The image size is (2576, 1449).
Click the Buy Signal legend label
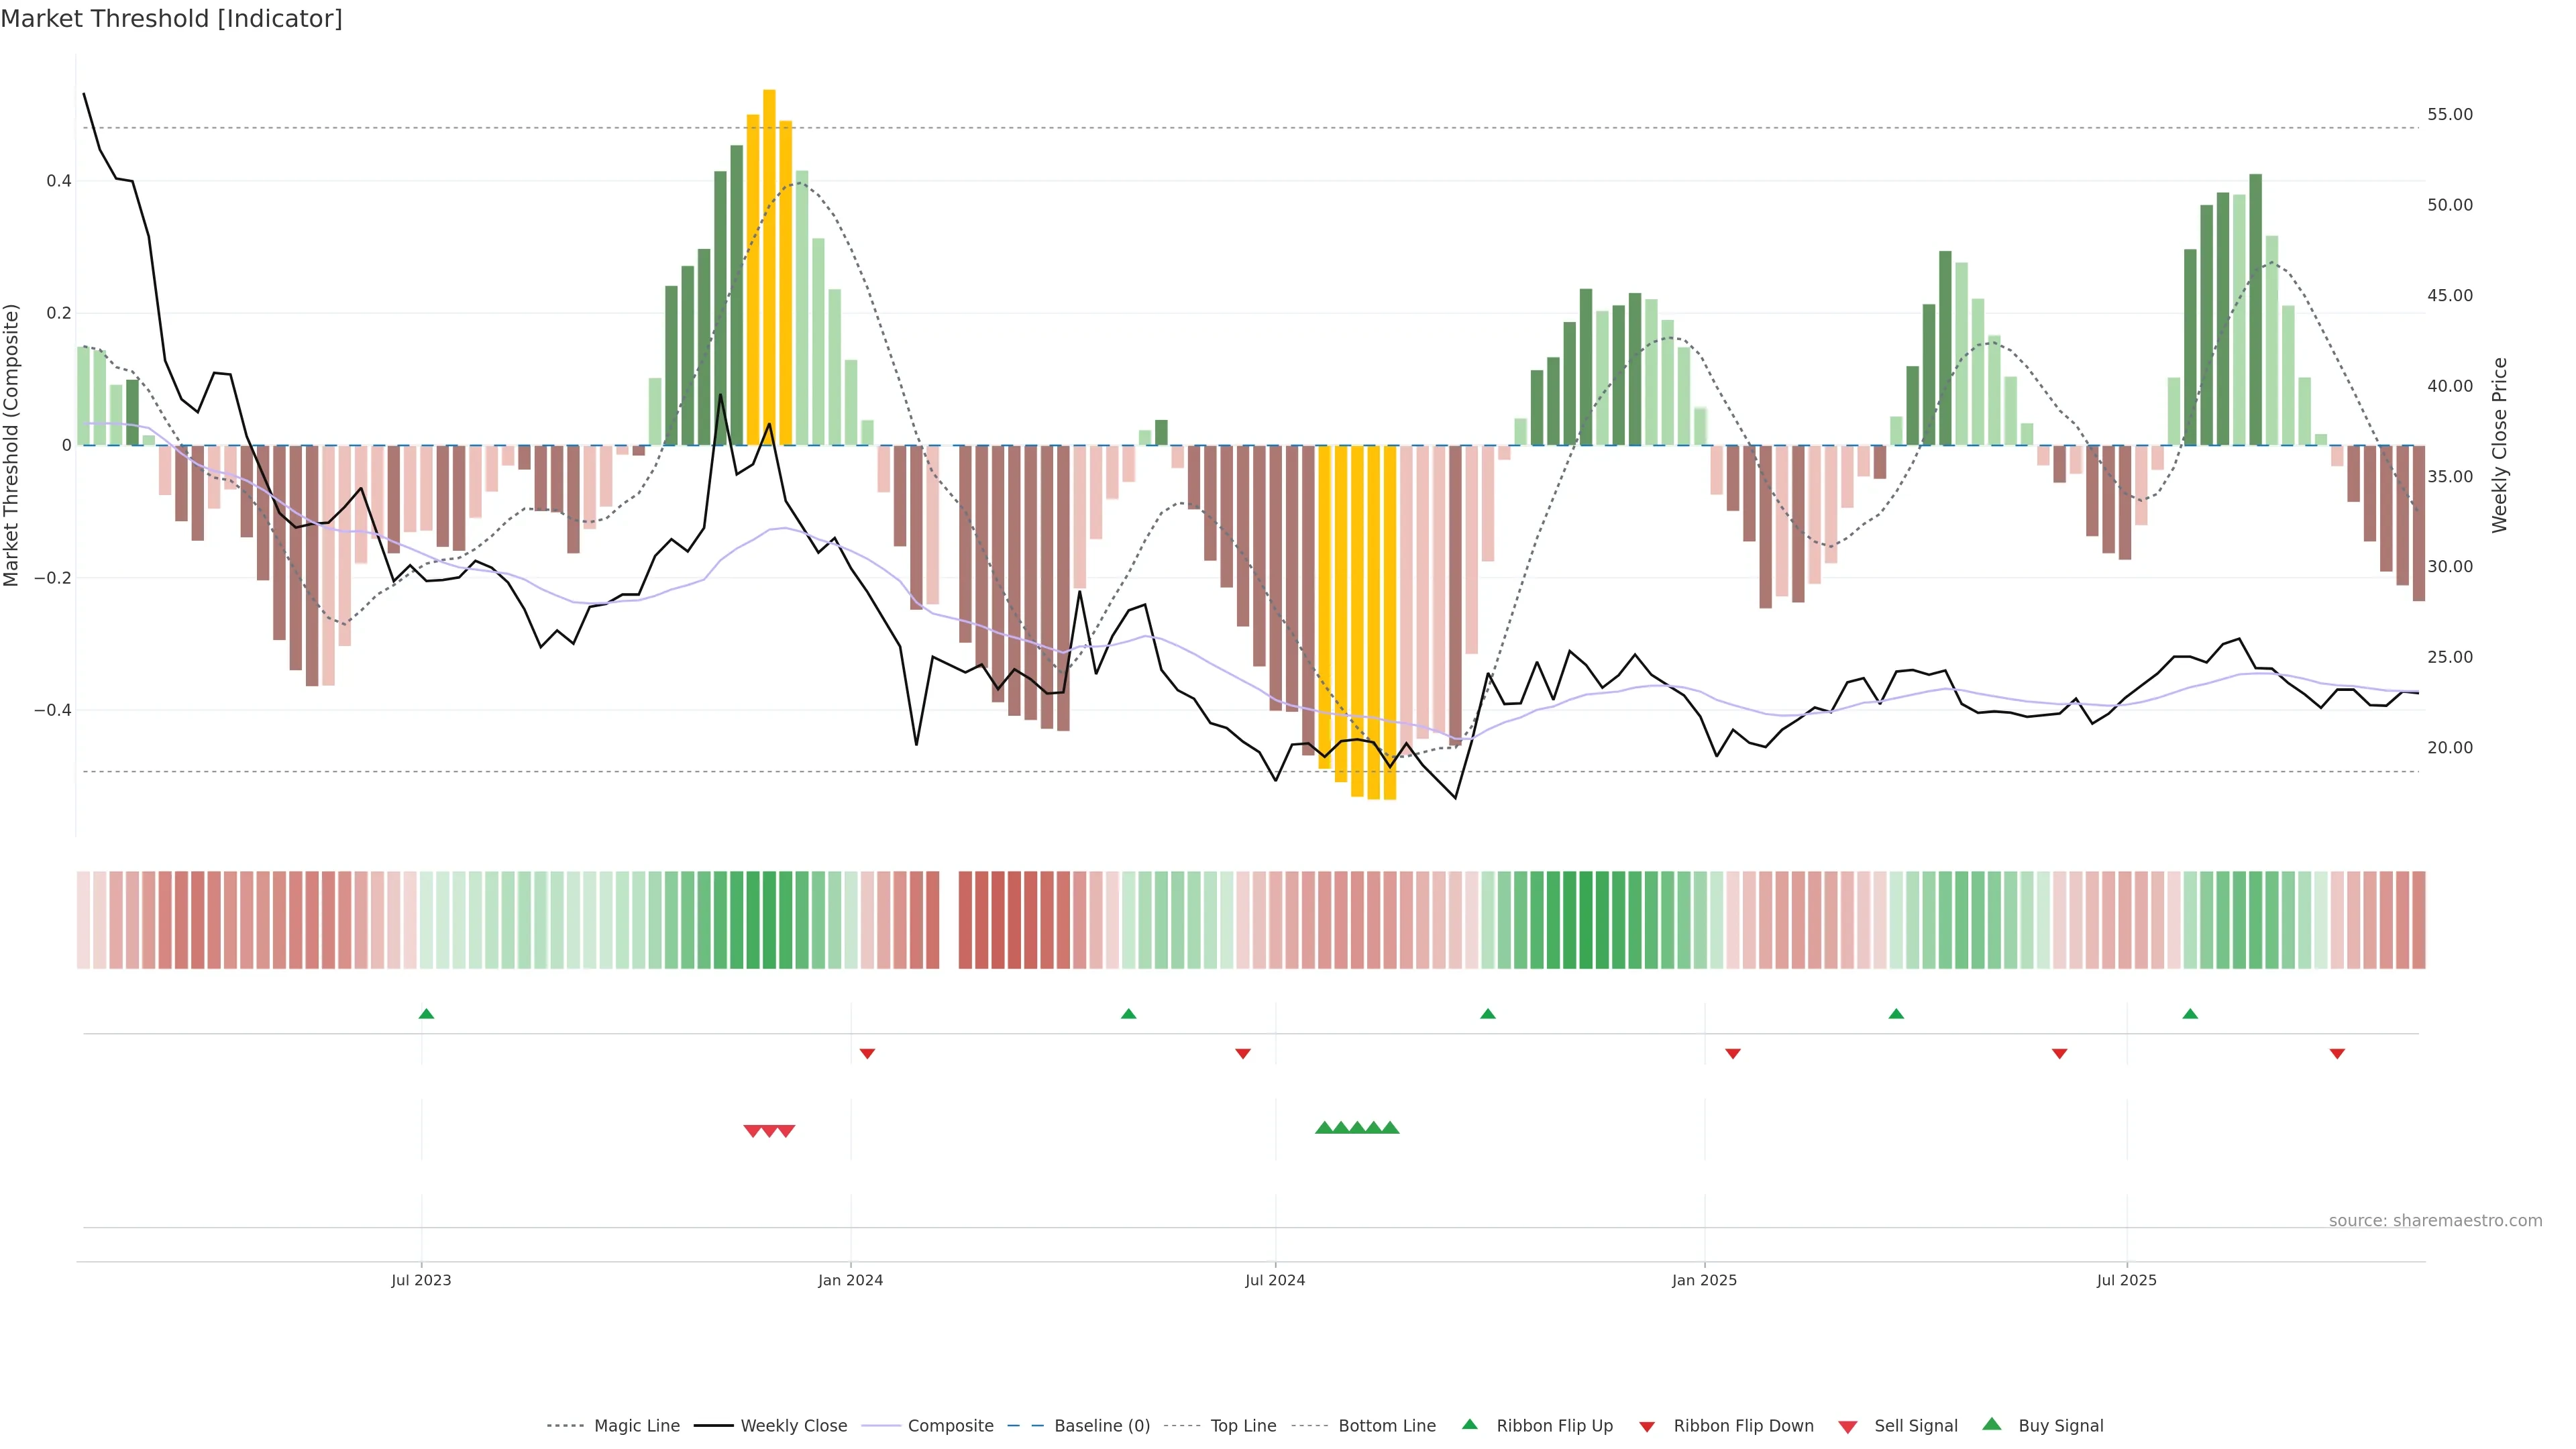point(2060,1426)
